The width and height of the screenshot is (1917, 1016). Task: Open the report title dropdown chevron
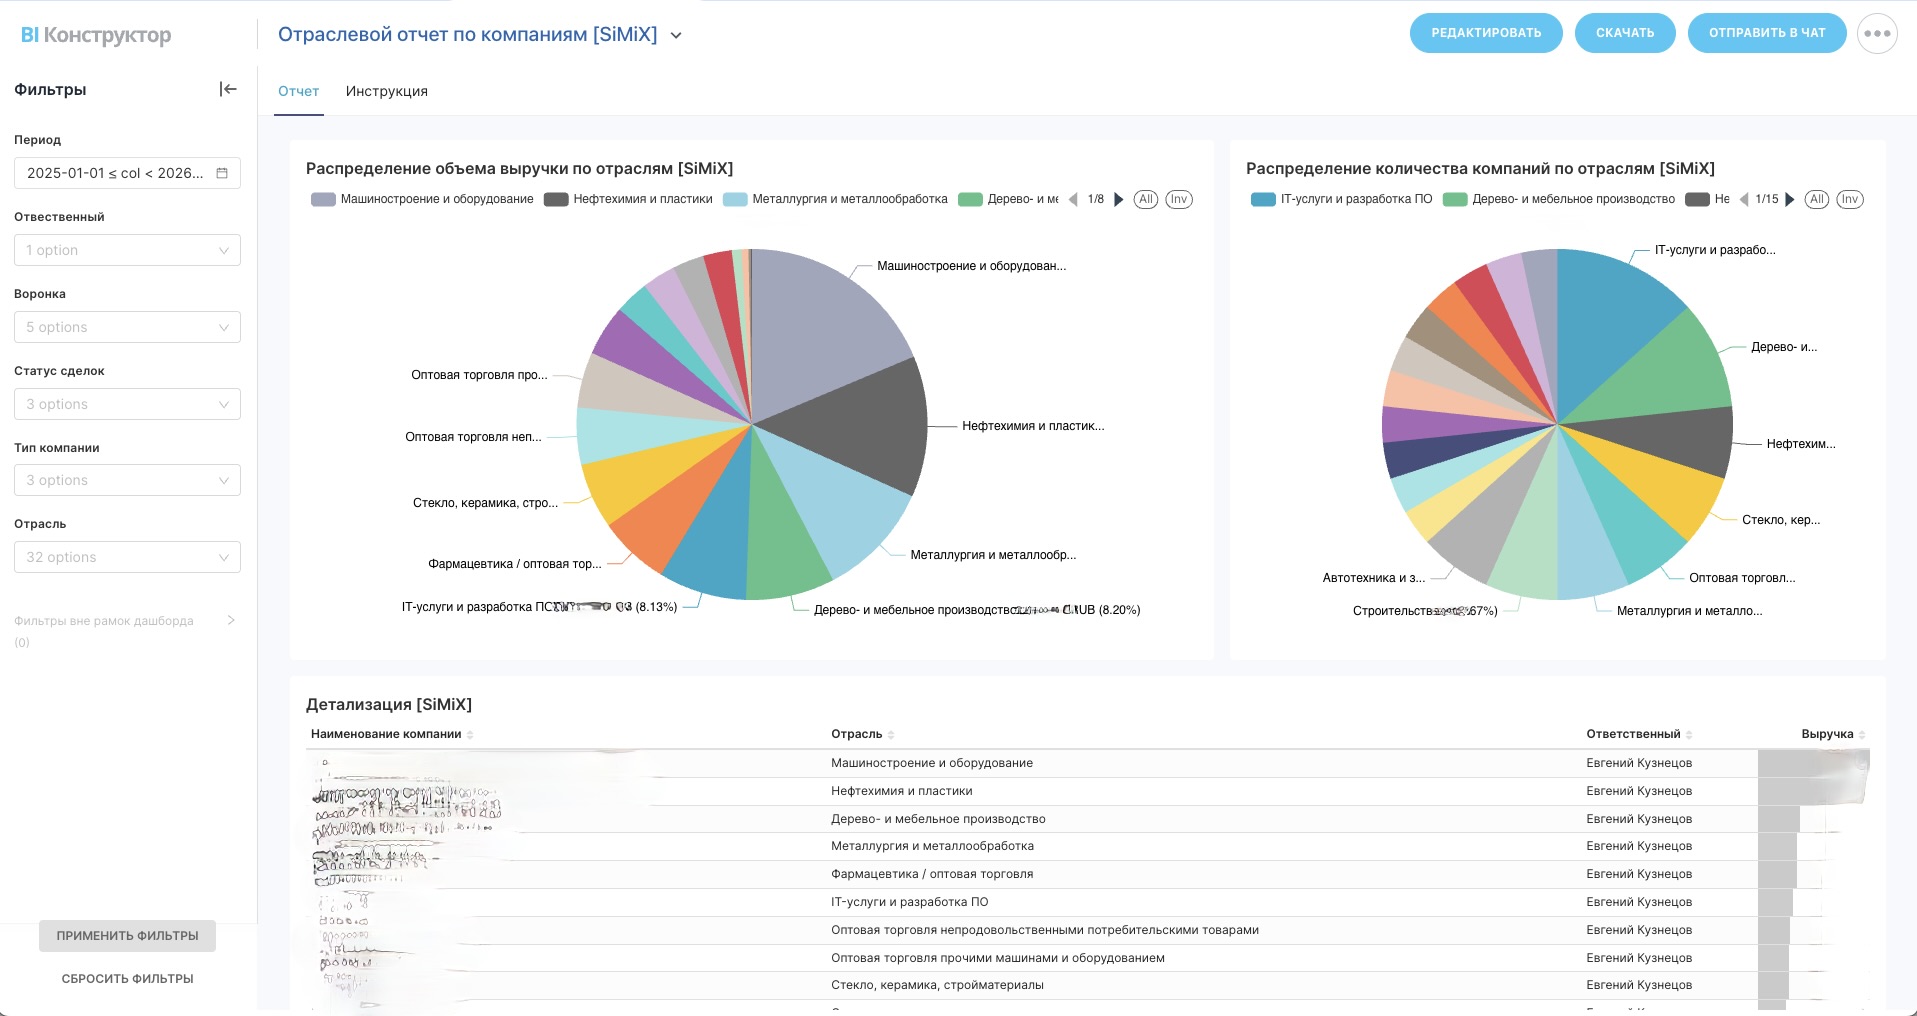(676, 35)
